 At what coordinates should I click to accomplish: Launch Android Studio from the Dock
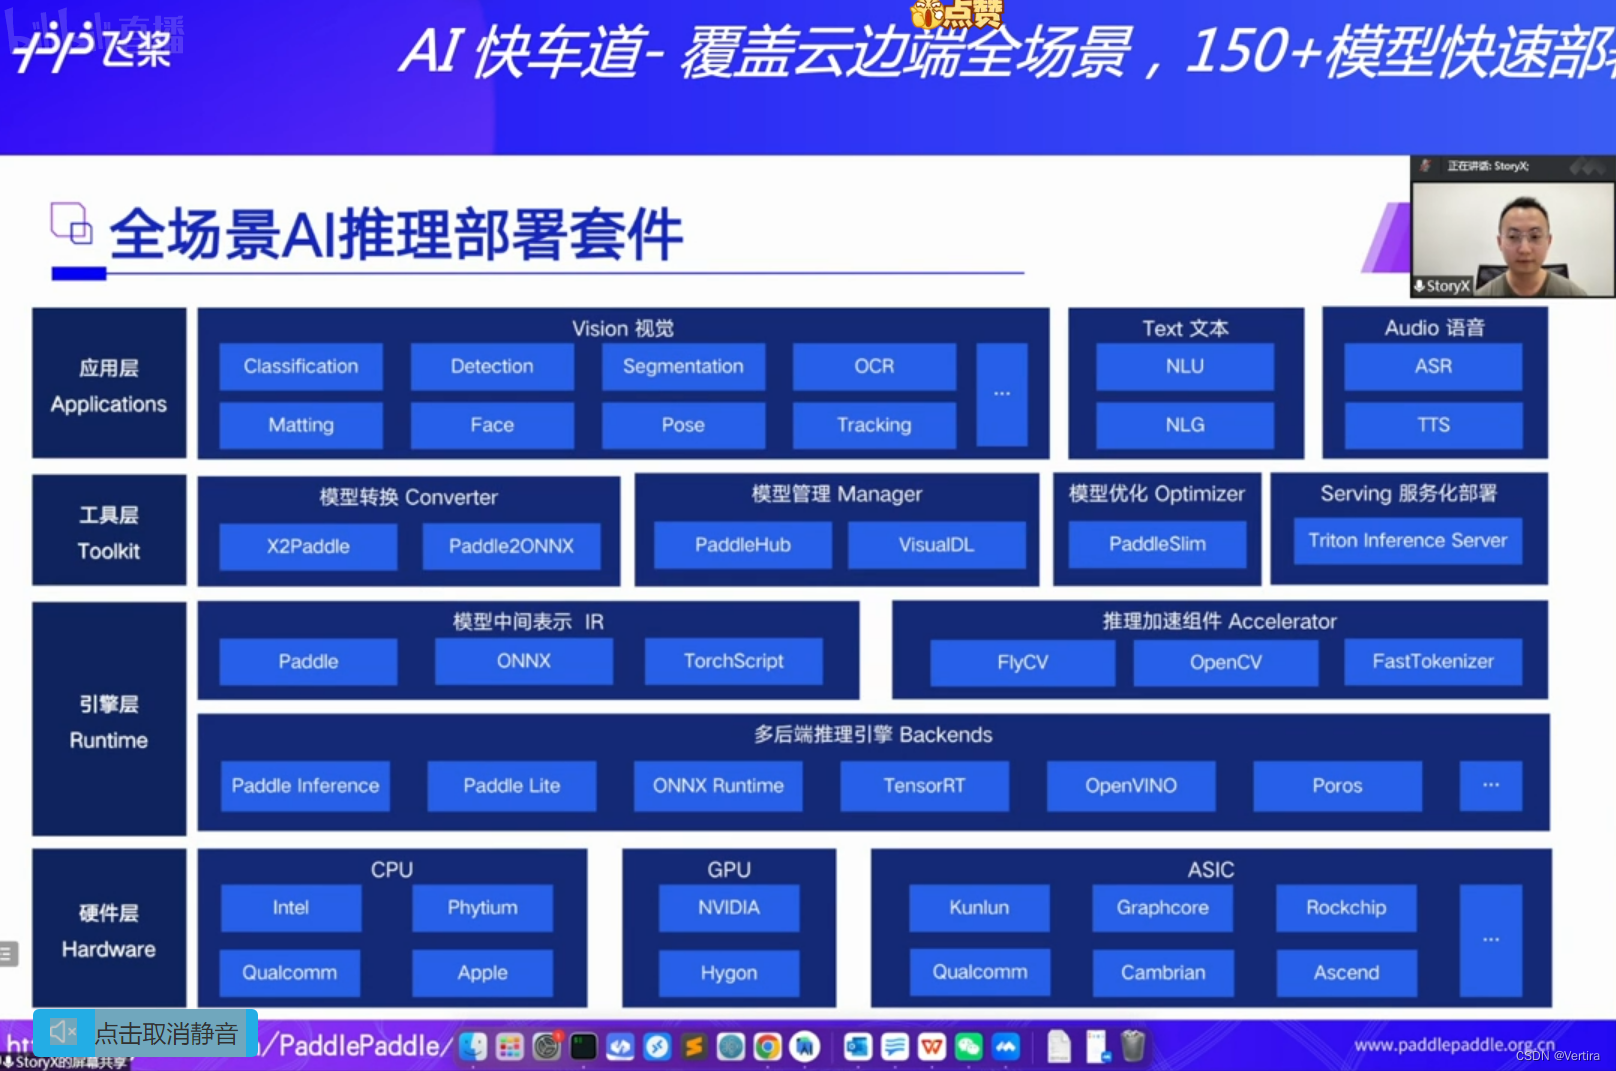pos(804,1046)
